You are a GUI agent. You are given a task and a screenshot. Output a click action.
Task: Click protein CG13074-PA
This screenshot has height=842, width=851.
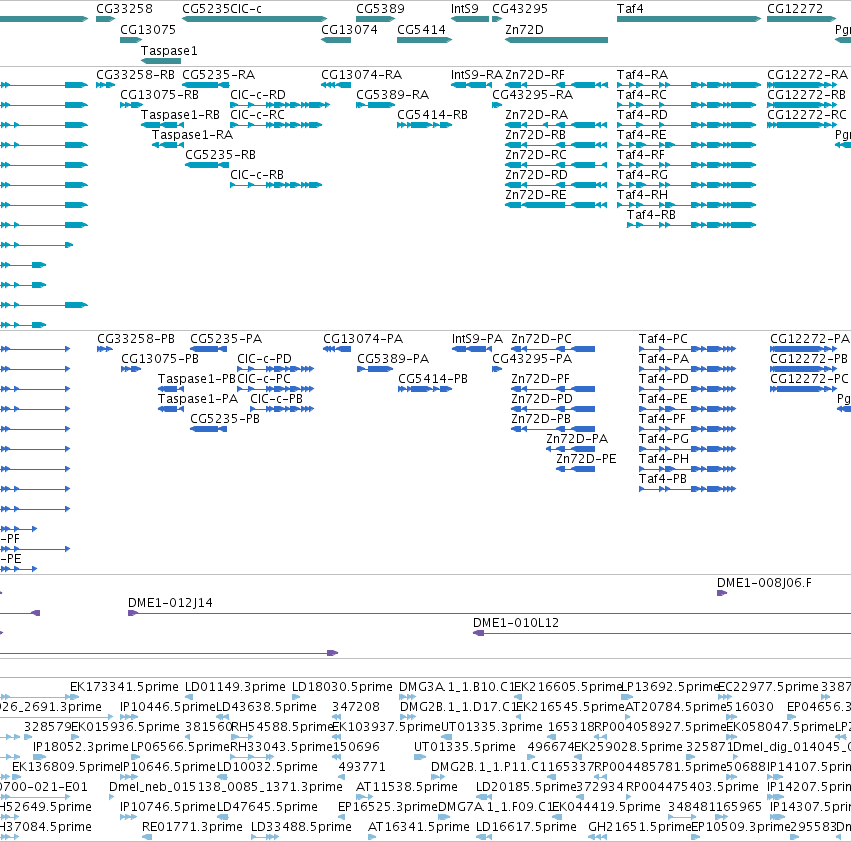tap(363, 339)
